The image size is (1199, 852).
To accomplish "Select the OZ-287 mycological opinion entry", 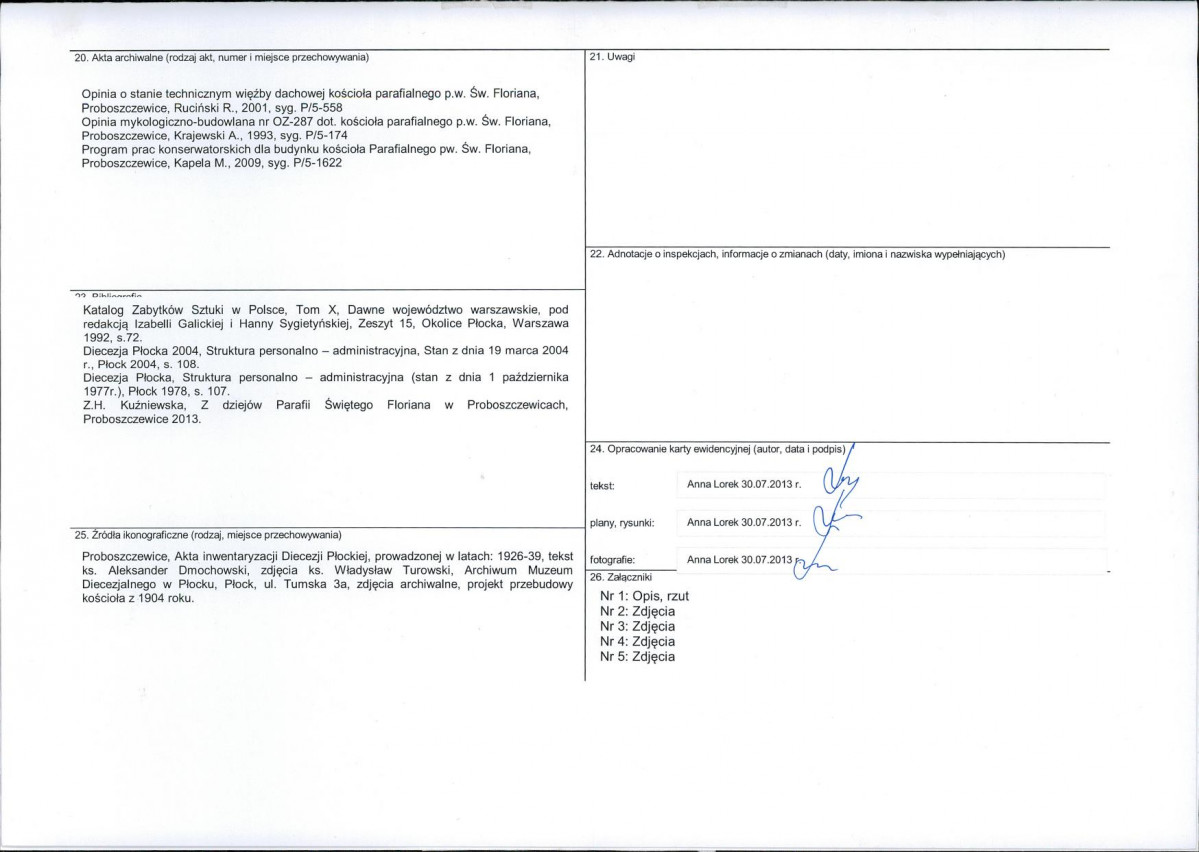I will point(316,128).
